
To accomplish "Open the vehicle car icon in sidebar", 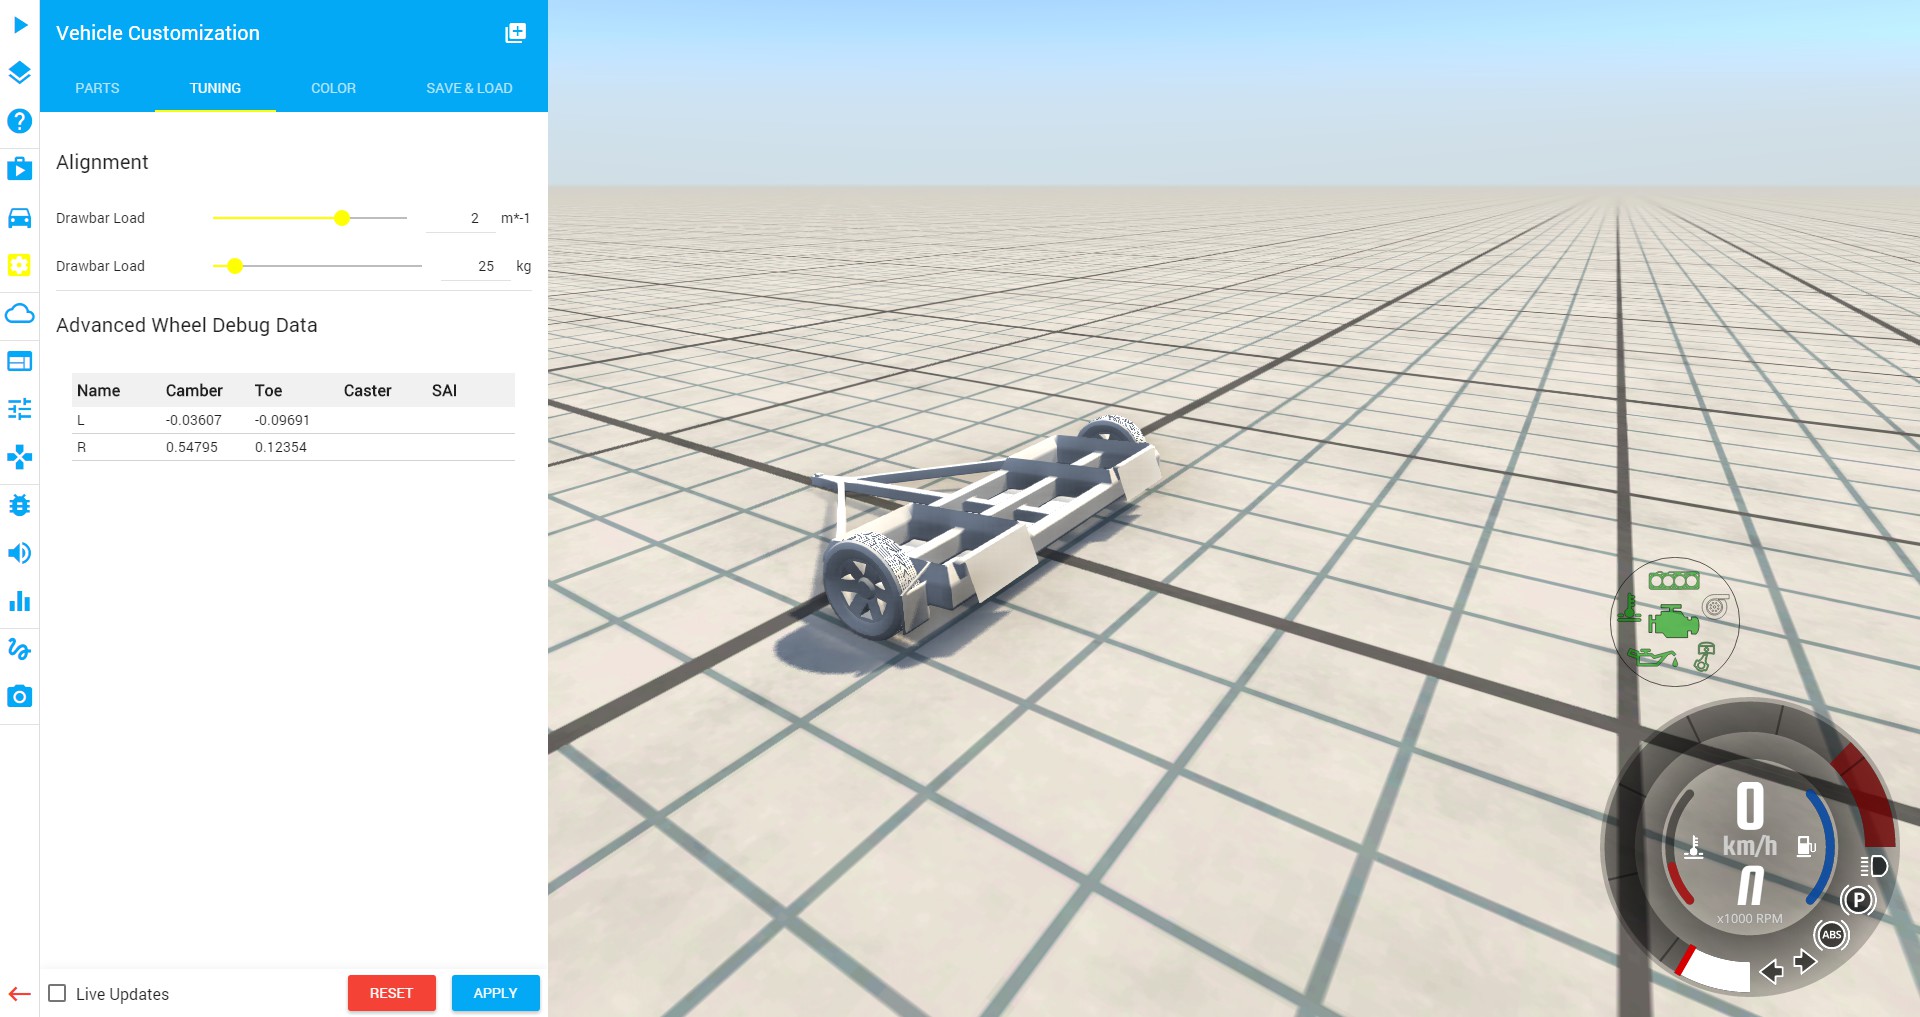I will point(20,217).
